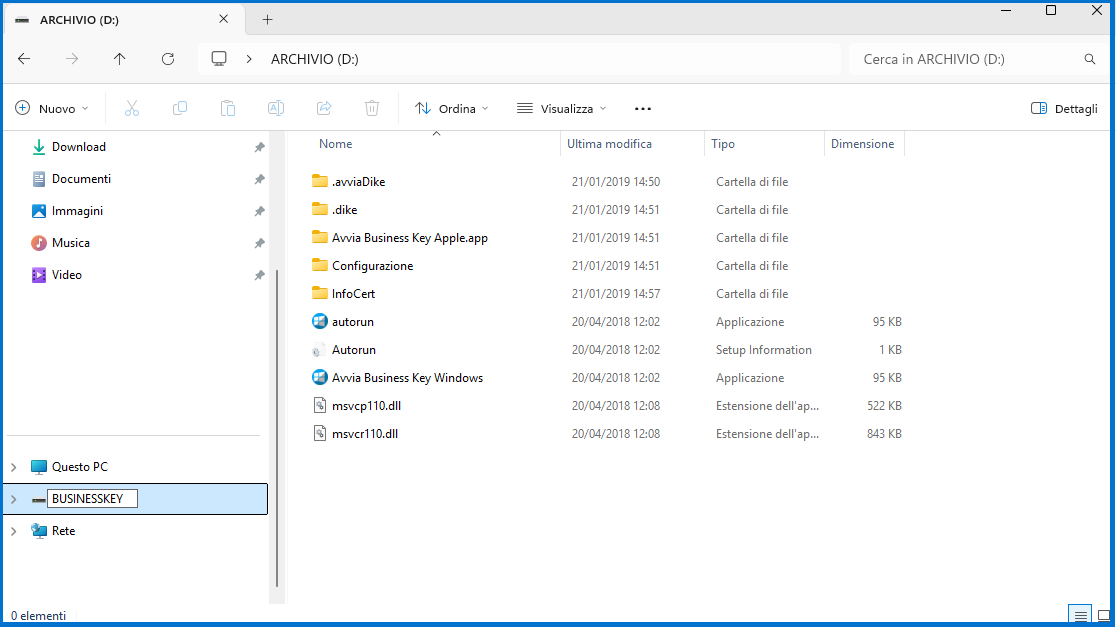
Task: Click the search magnifier icon
Action: point(1090,59)
